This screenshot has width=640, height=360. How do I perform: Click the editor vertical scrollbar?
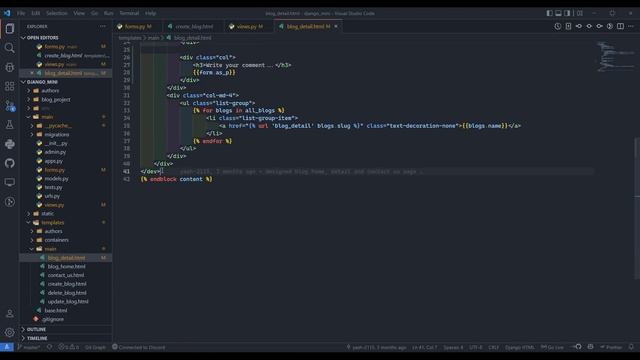pos(638,208)
